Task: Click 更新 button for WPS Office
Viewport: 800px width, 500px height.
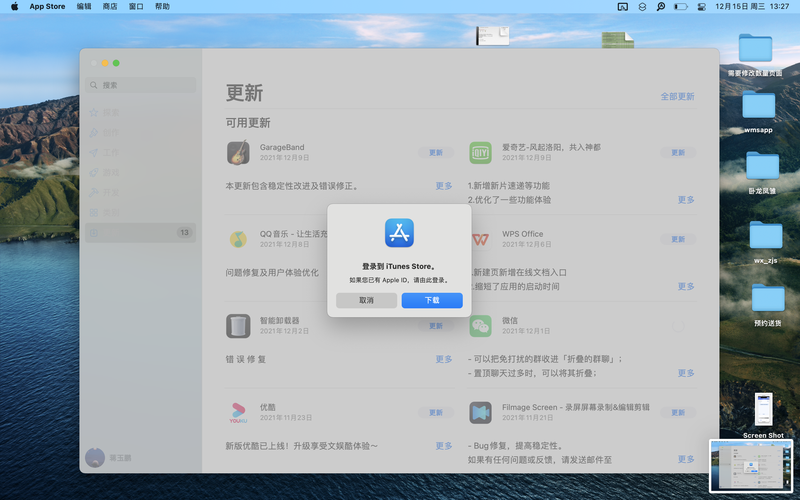Action: [678, 239]
